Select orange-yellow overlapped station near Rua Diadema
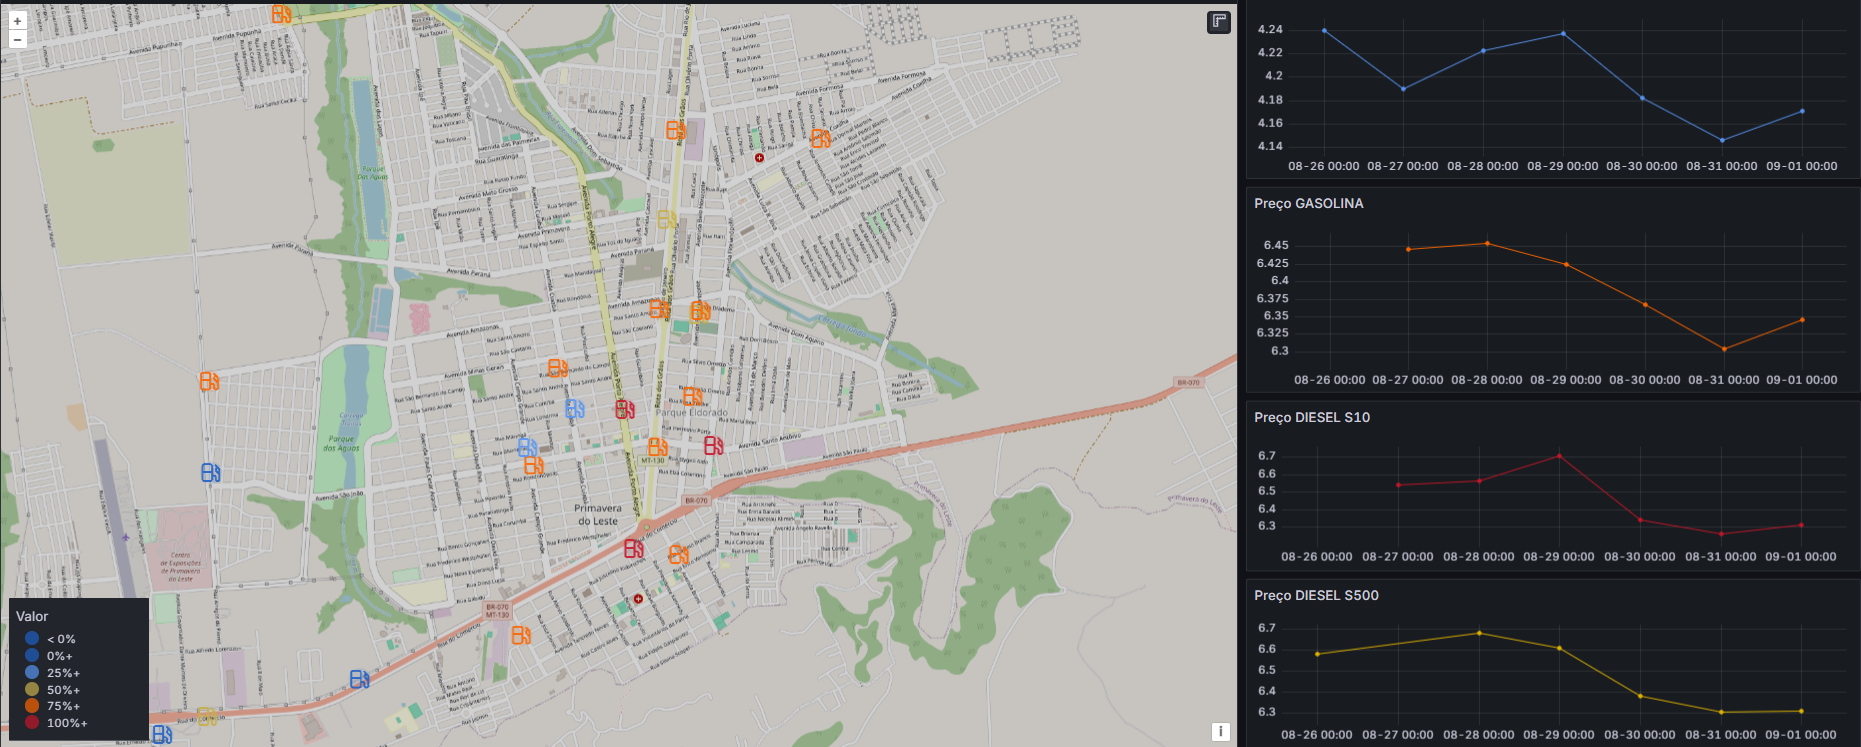 point(700,311)
